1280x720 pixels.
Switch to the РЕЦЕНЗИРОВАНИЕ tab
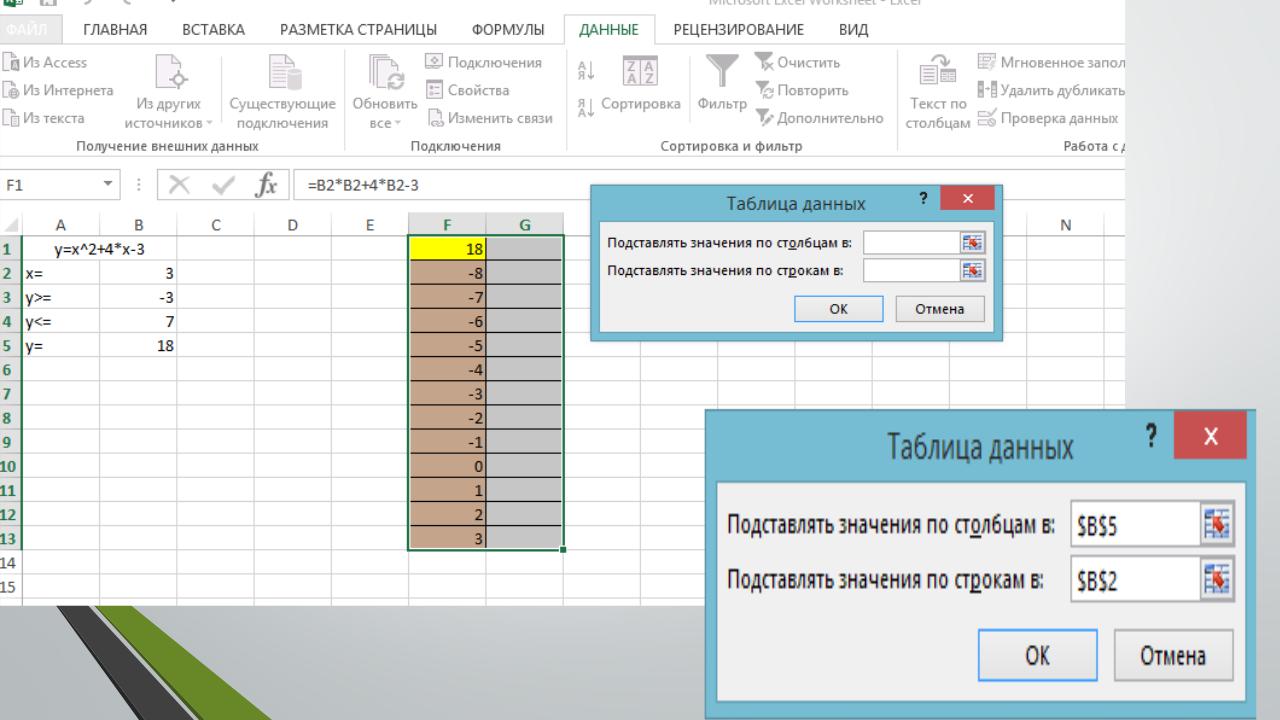pyautogui.click(x=739, y=30)
